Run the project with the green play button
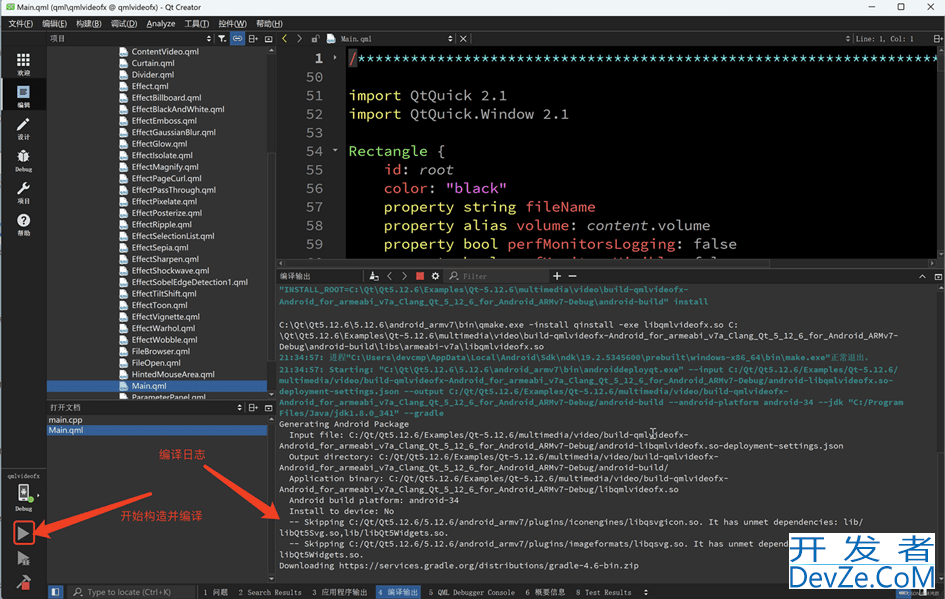 23,533
